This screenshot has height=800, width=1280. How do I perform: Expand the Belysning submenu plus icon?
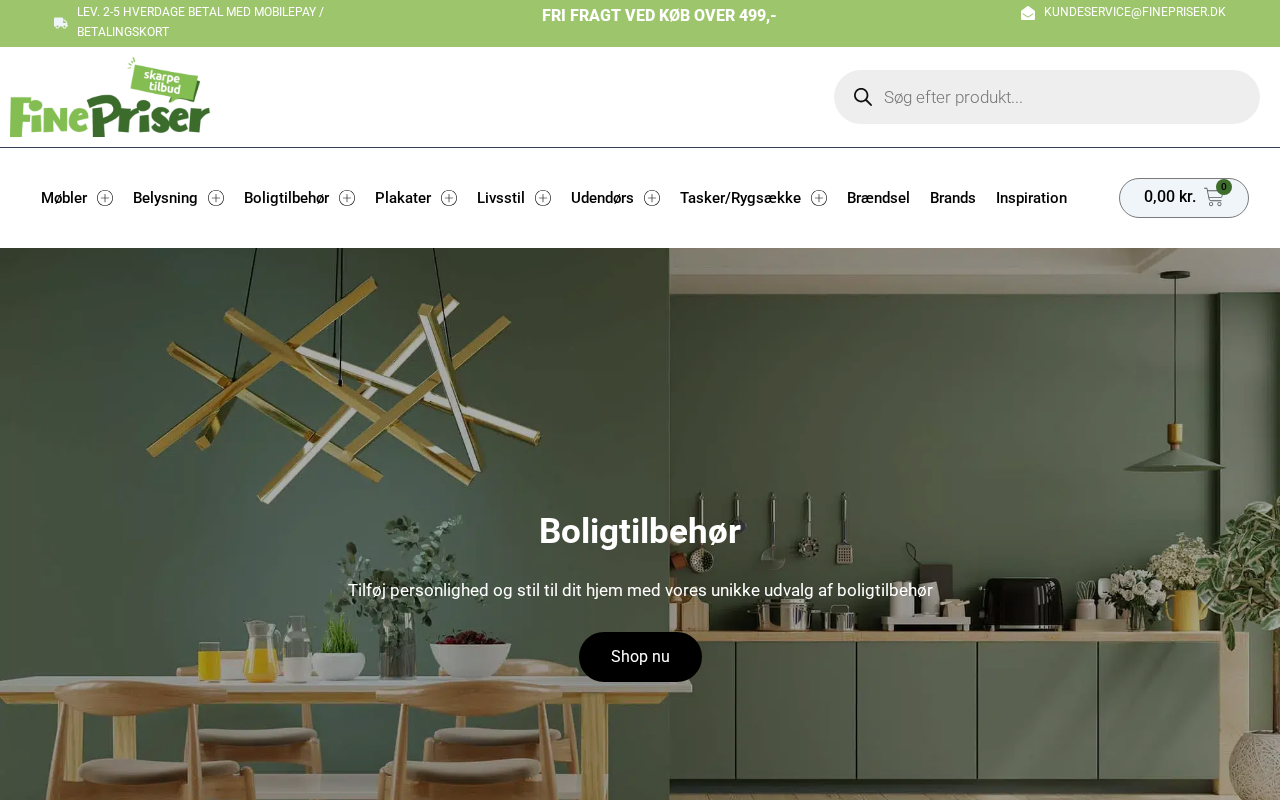216,198
